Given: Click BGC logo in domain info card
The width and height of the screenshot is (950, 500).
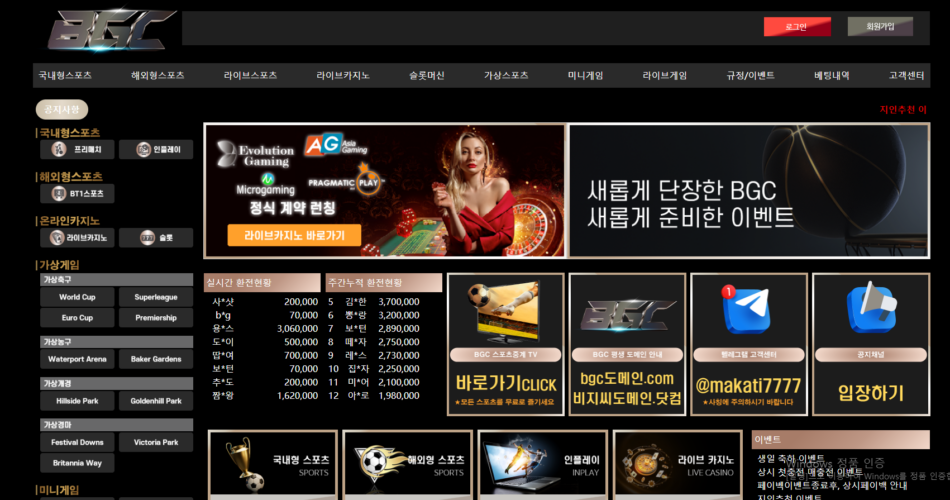Looking at the screenshot, I should [627, 315].
